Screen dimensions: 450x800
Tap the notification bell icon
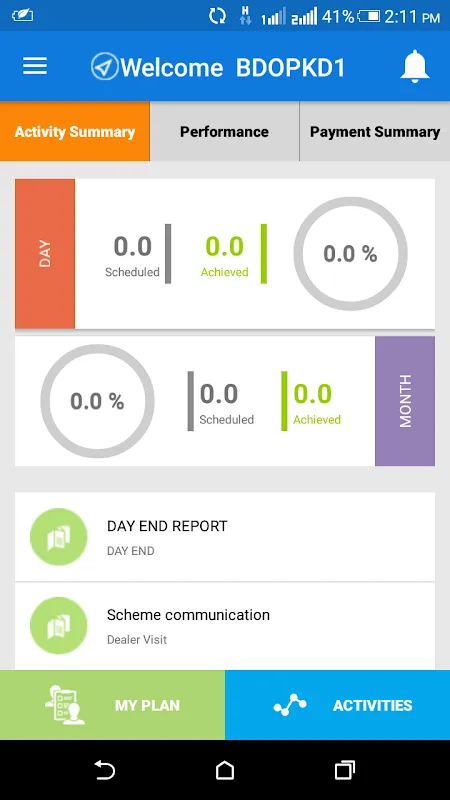[415, 66]
